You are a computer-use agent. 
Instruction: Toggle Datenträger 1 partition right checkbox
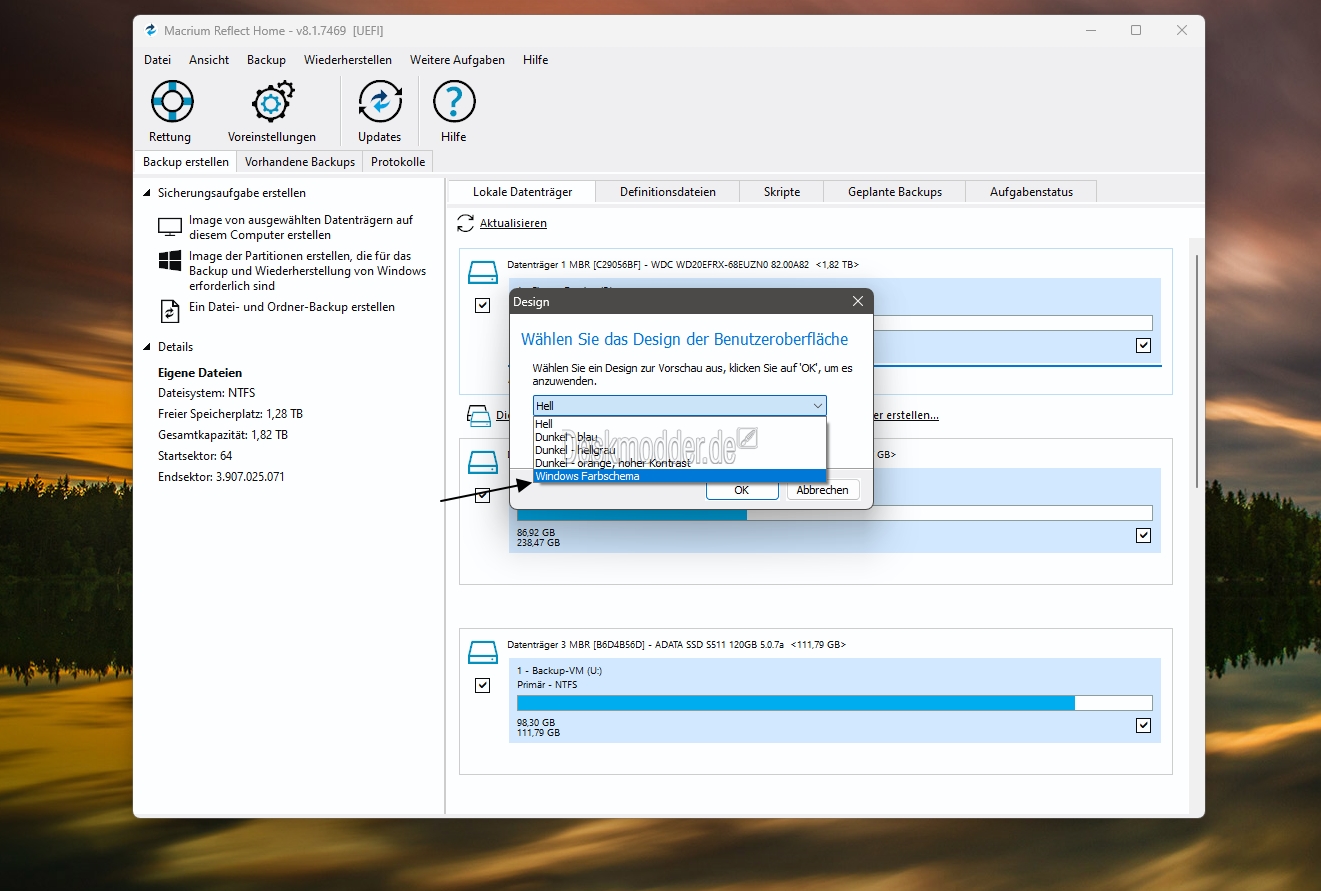point(1143,345)
